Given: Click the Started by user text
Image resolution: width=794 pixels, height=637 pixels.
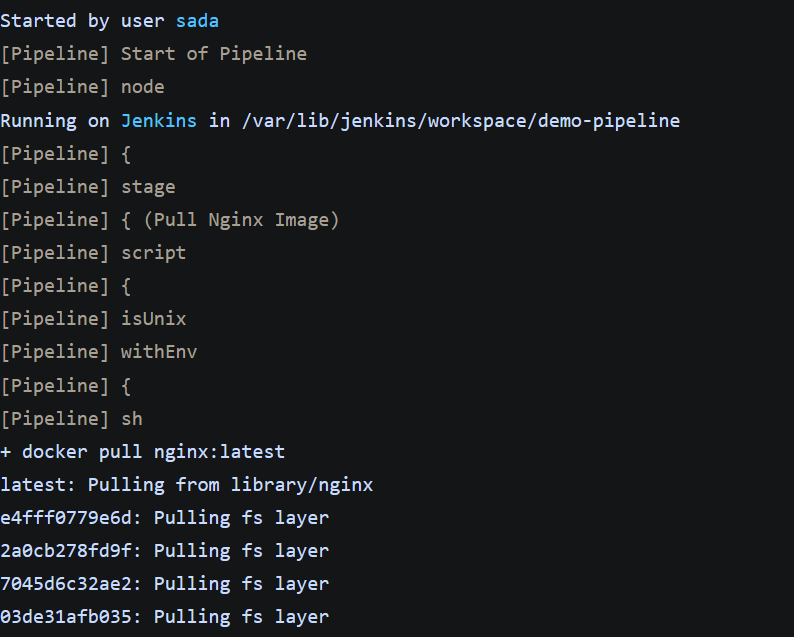Looking at the screenshot, I should (x=82, y=21).
